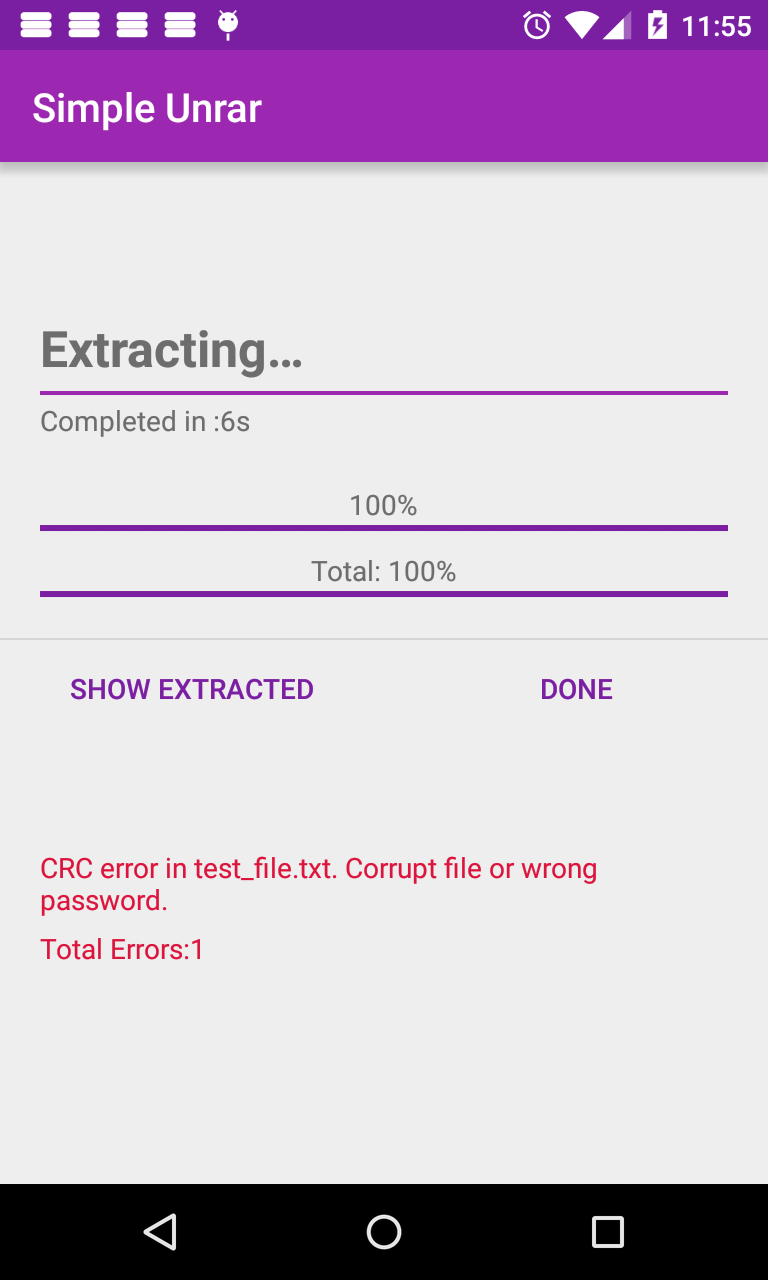
Task: Open recent apps with square button
Action: 607,1232
